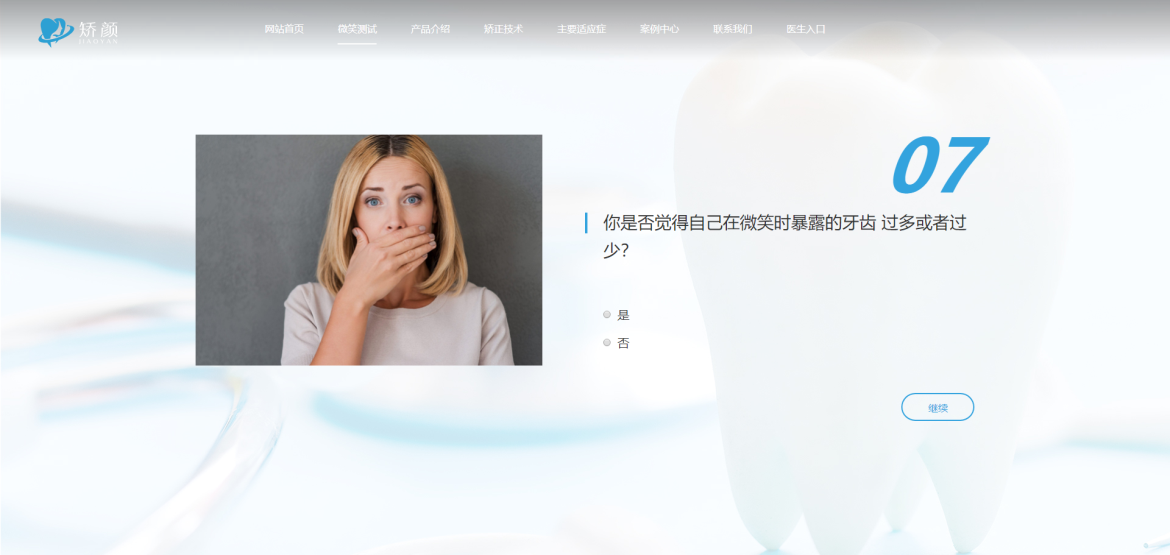The height and width of the screenshot is (555, 1170).
Task: Navigate to 主要适应症
Action: click(581, 29)
